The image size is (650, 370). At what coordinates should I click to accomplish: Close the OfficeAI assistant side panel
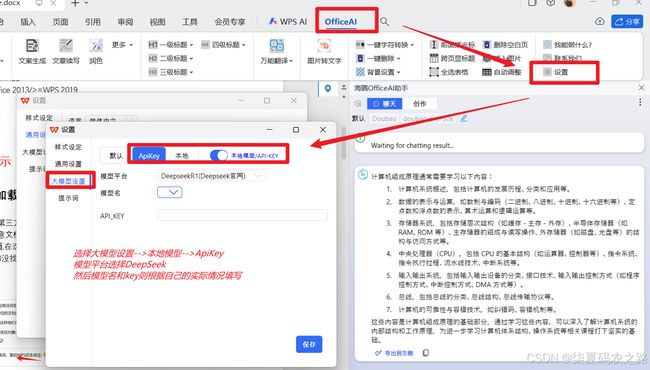click(641, 87)
